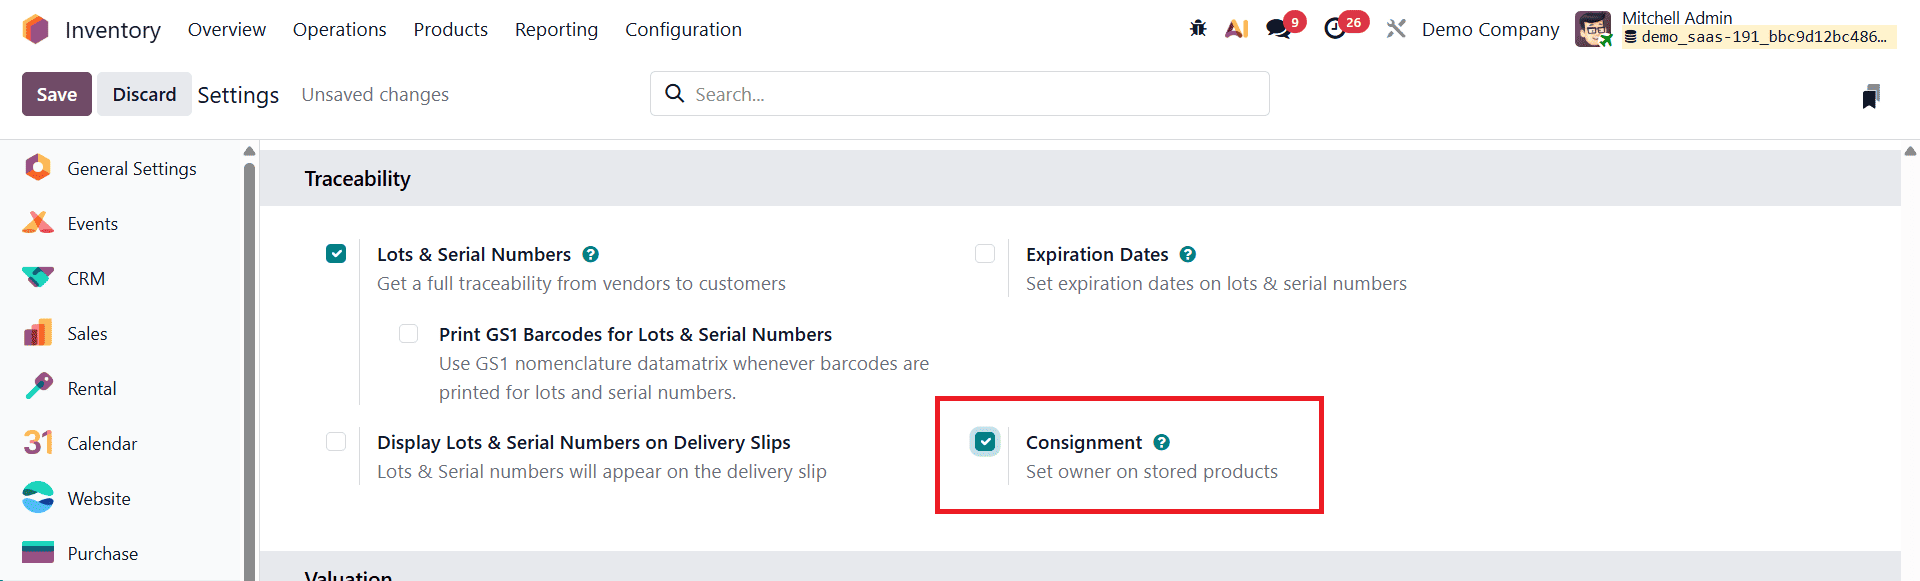
Task: Open the Operations menu
Action: pyautogui.click(x=339, y=29)
